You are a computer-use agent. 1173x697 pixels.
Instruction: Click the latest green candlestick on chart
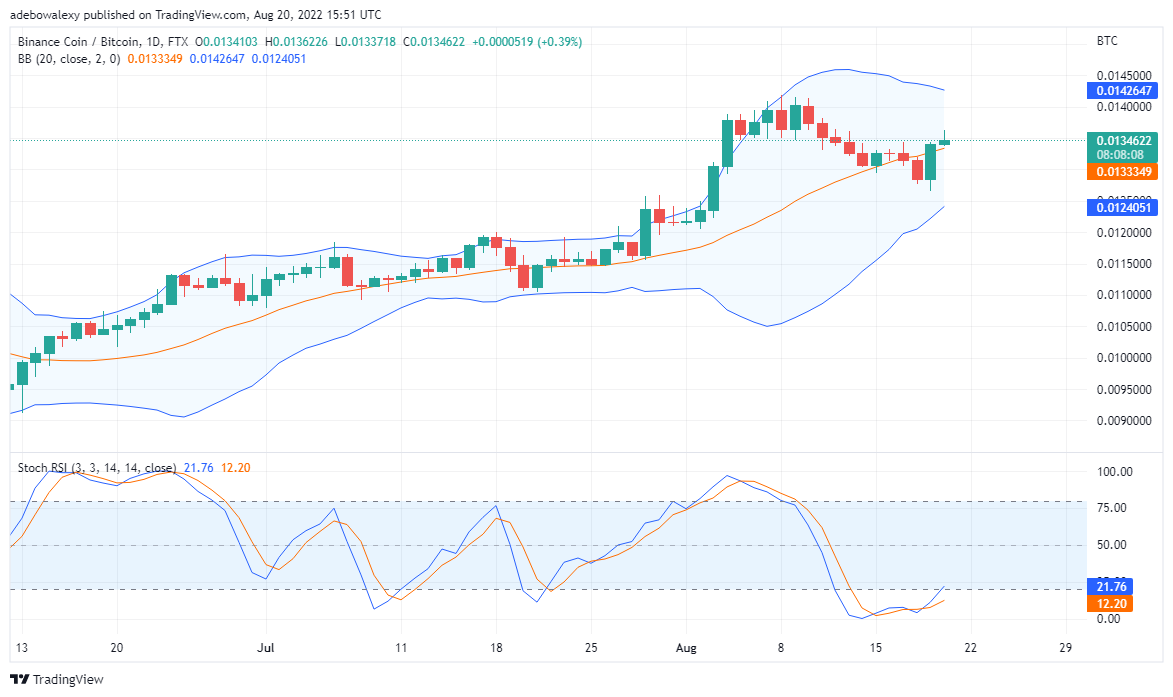click(x=944, y=140)
